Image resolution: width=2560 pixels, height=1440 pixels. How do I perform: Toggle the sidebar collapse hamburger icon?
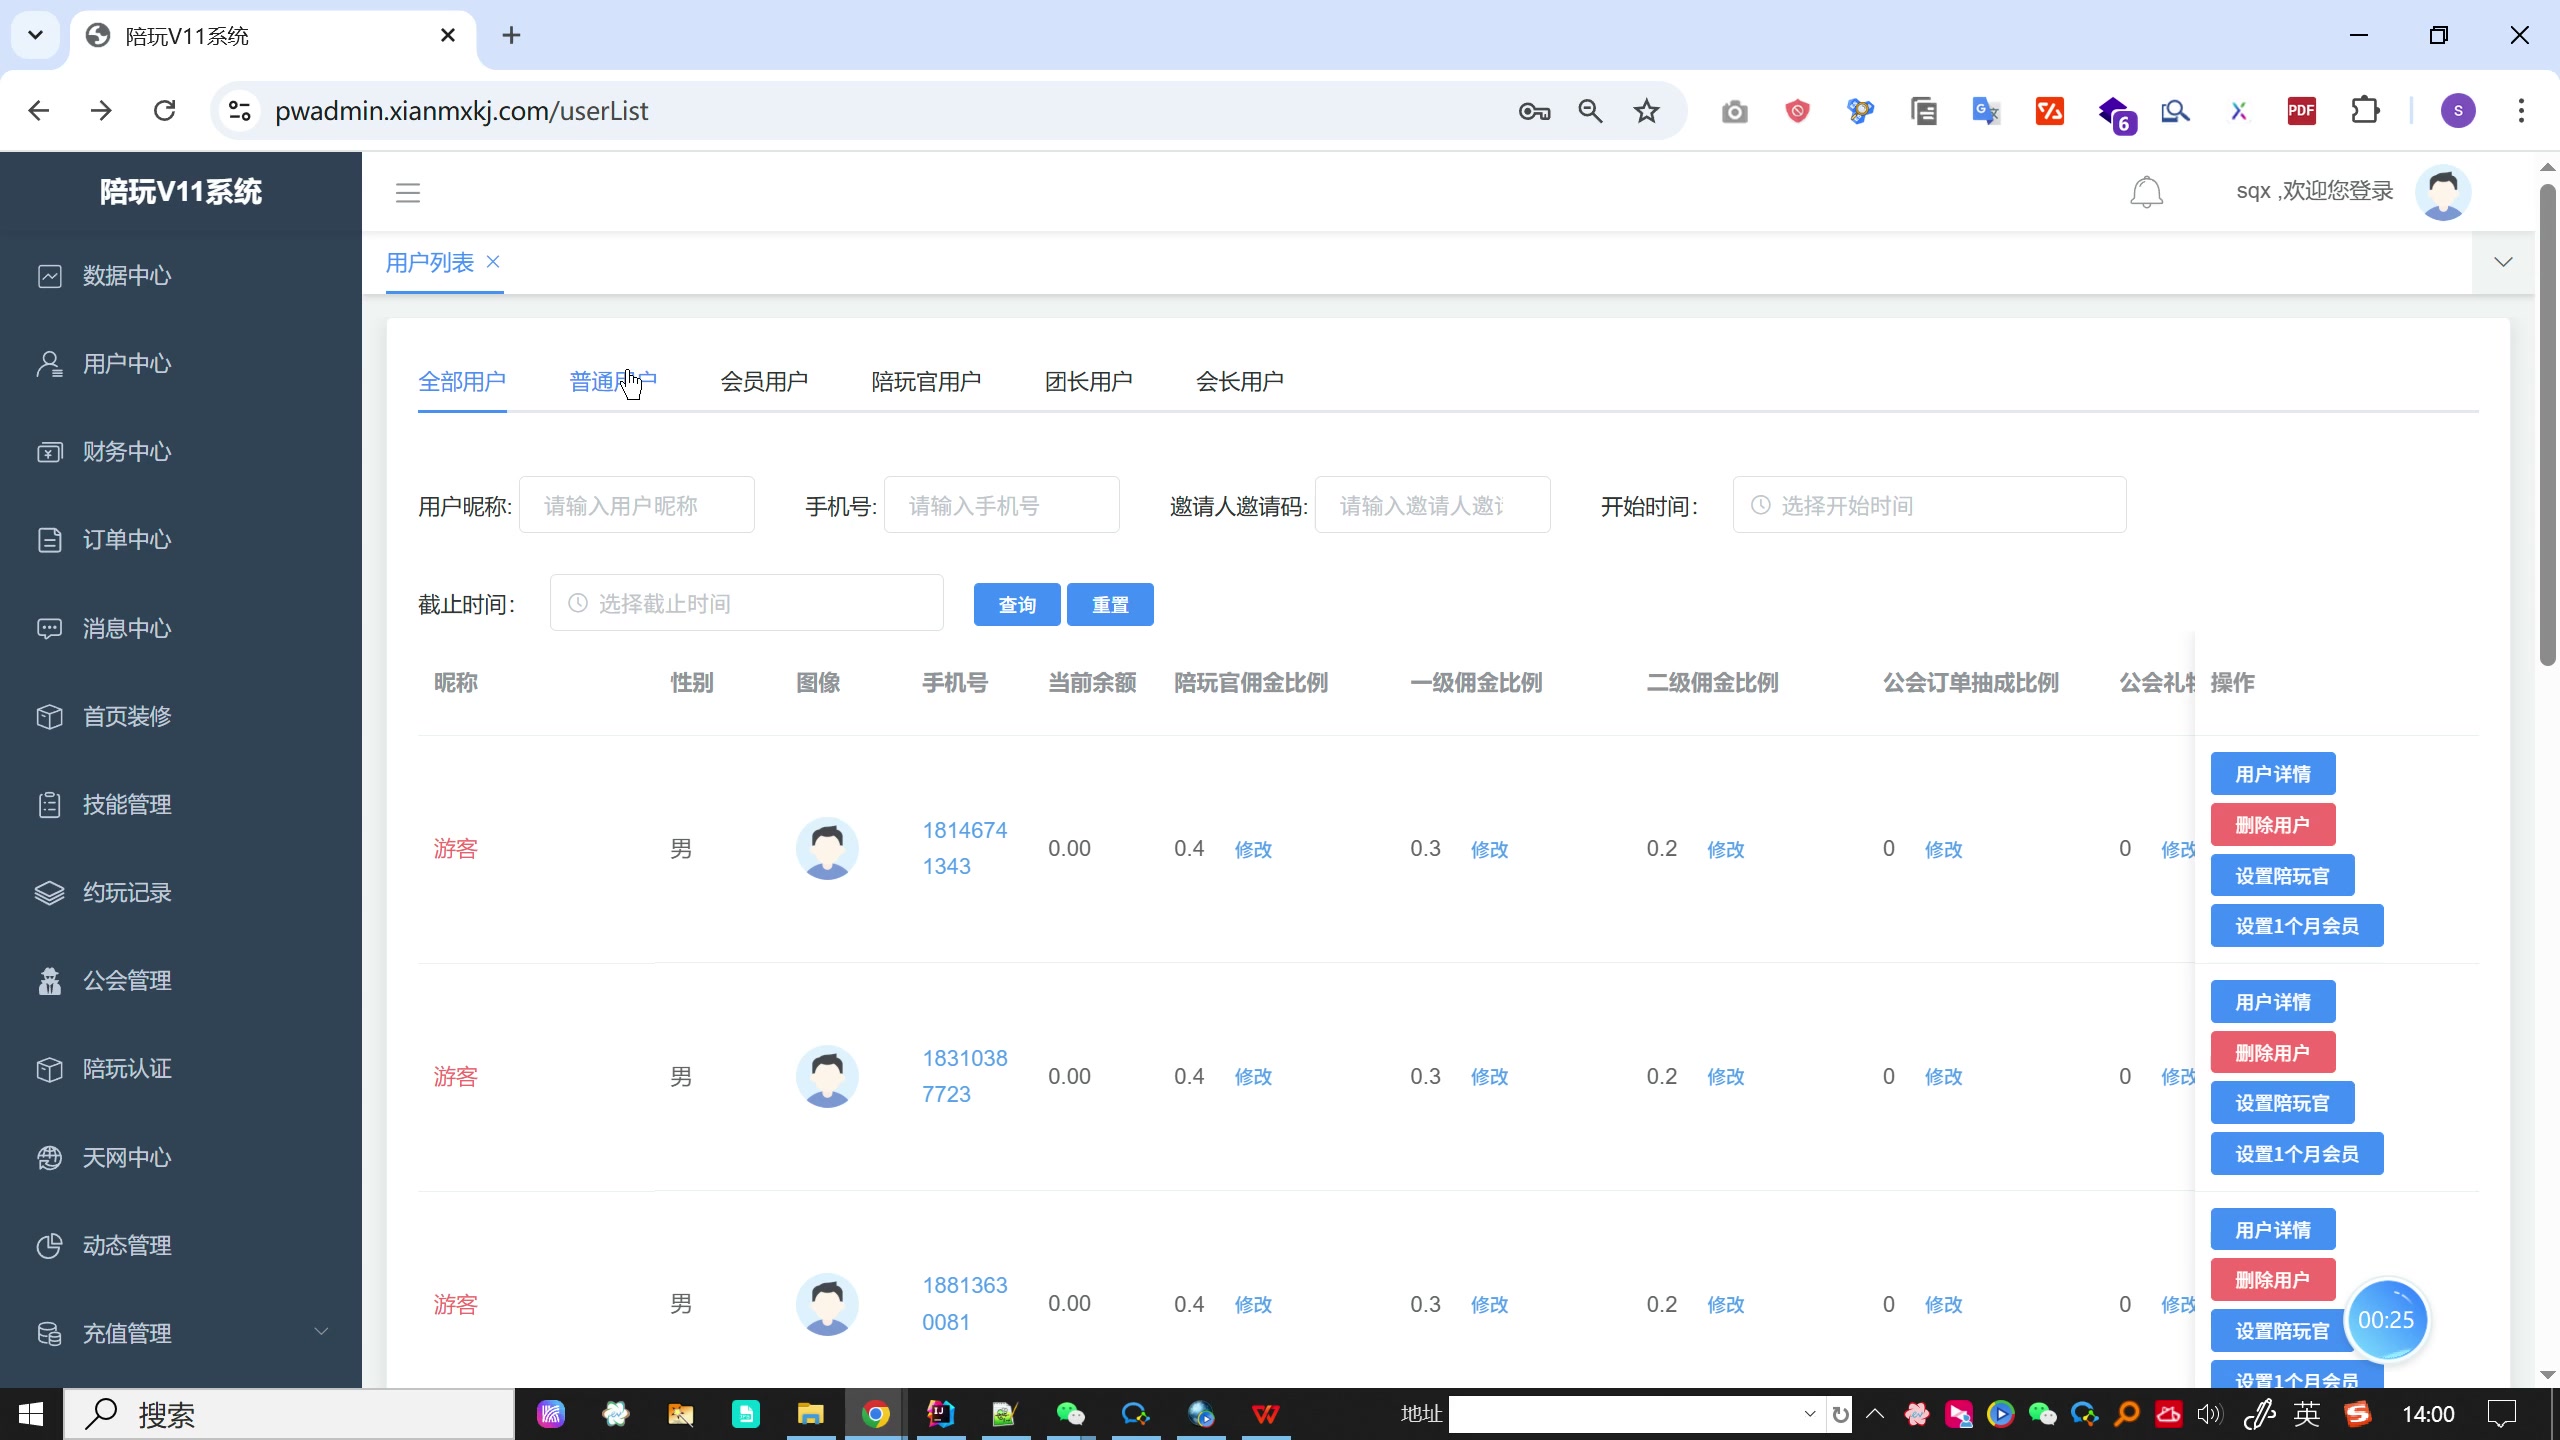click(408, 193)
